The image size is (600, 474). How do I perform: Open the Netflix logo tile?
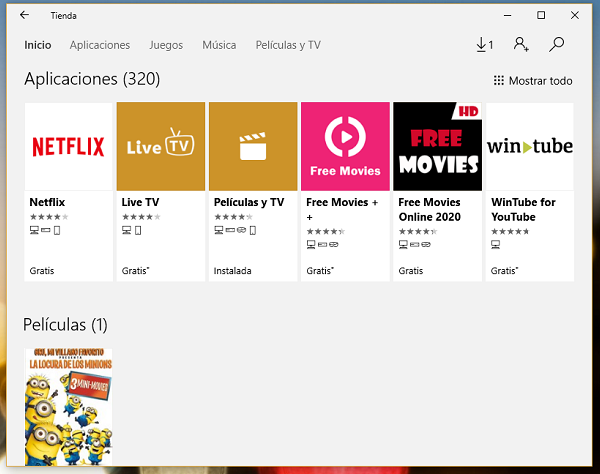pyautogui.click(x=68, y=146)
